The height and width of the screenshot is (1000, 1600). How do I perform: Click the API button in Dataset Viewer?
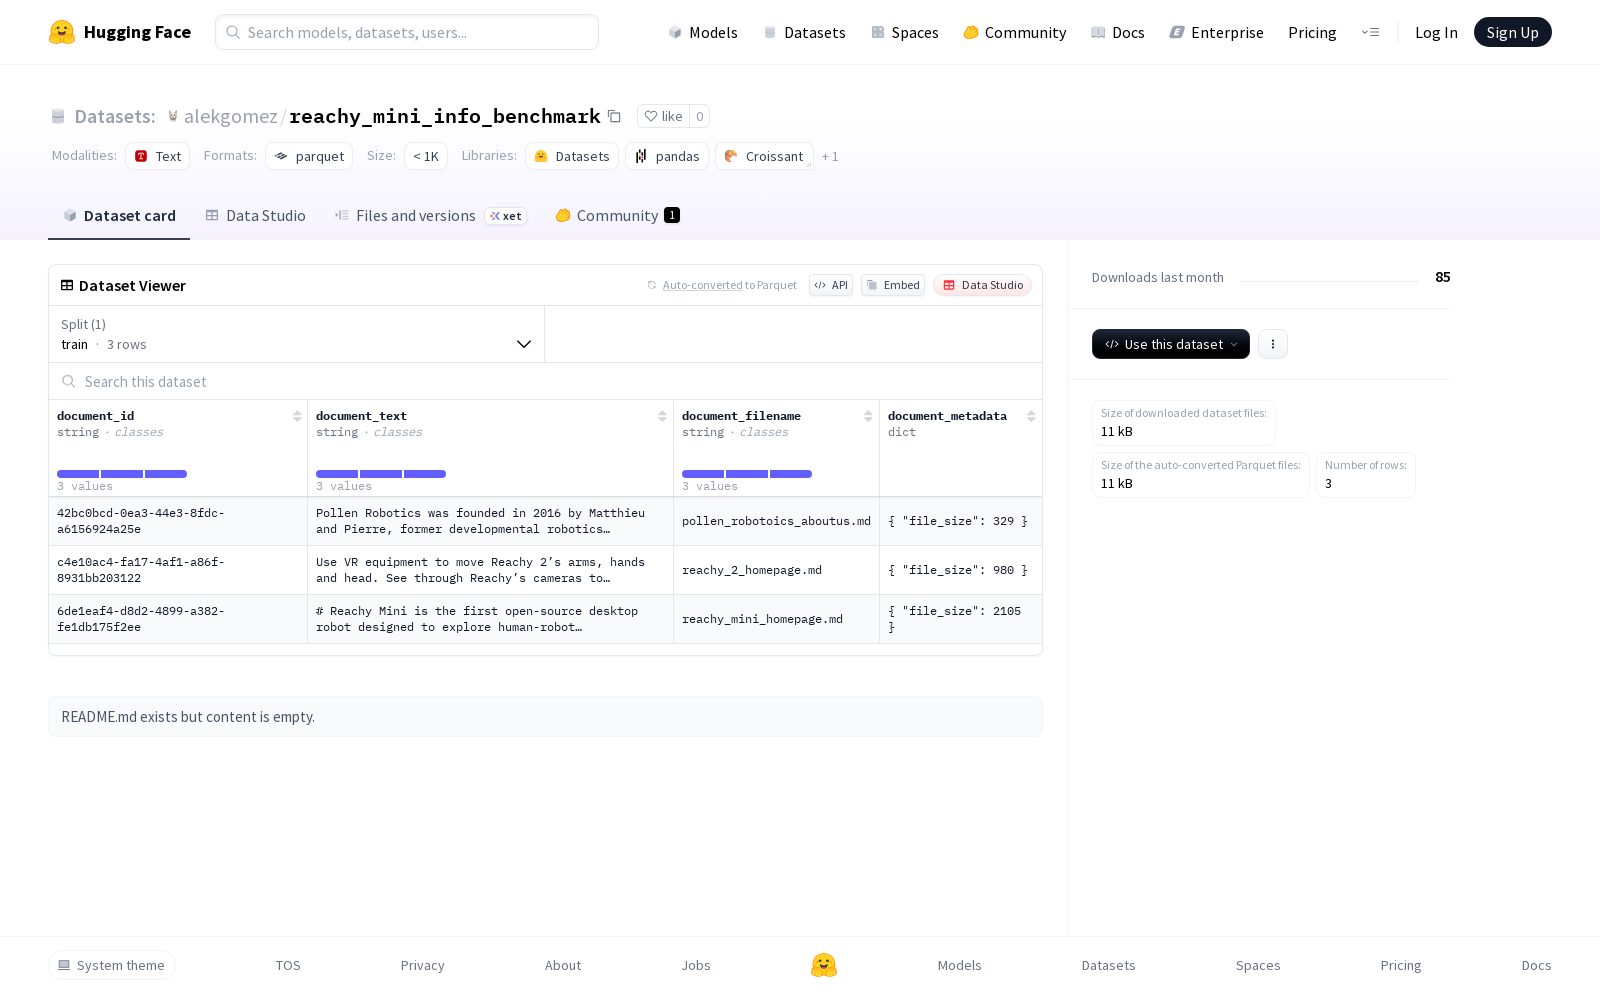point(831,285)
